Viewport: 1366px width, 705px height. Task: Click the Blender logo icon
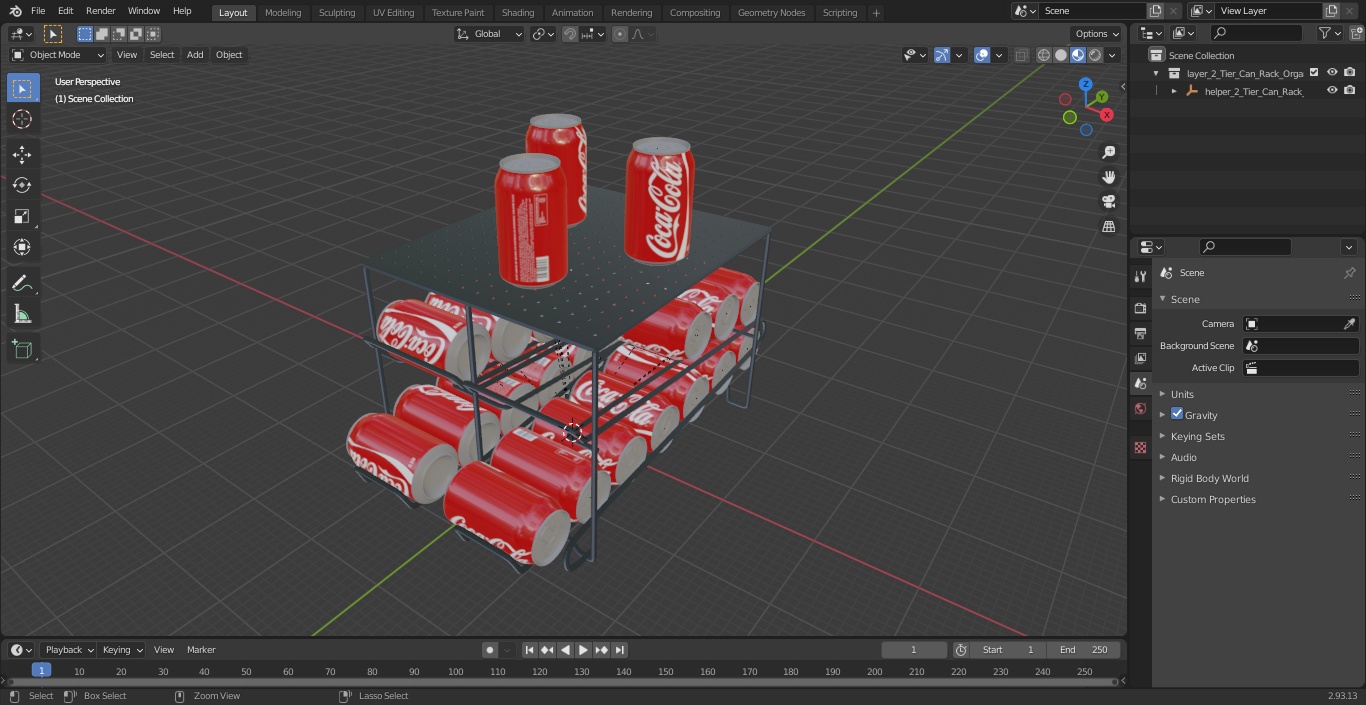(x=15, y=11)
